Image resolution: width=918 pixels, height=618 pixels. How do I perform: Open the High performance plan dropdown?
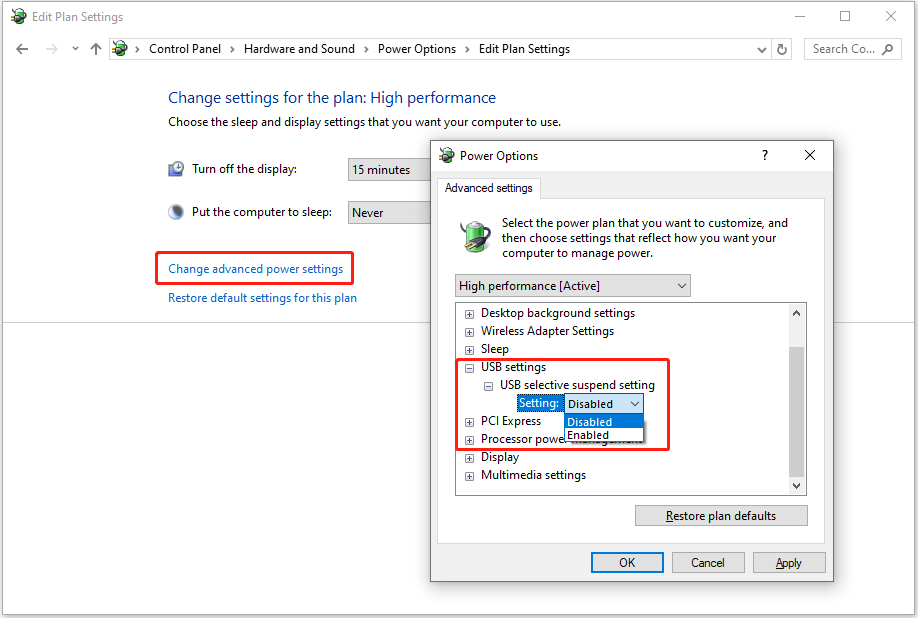point(572,286)
